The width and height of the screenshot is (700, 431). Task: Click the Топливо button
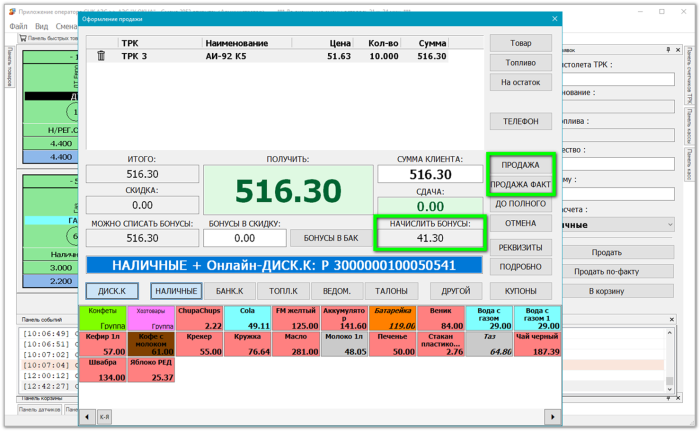click(x=521, y=63)
